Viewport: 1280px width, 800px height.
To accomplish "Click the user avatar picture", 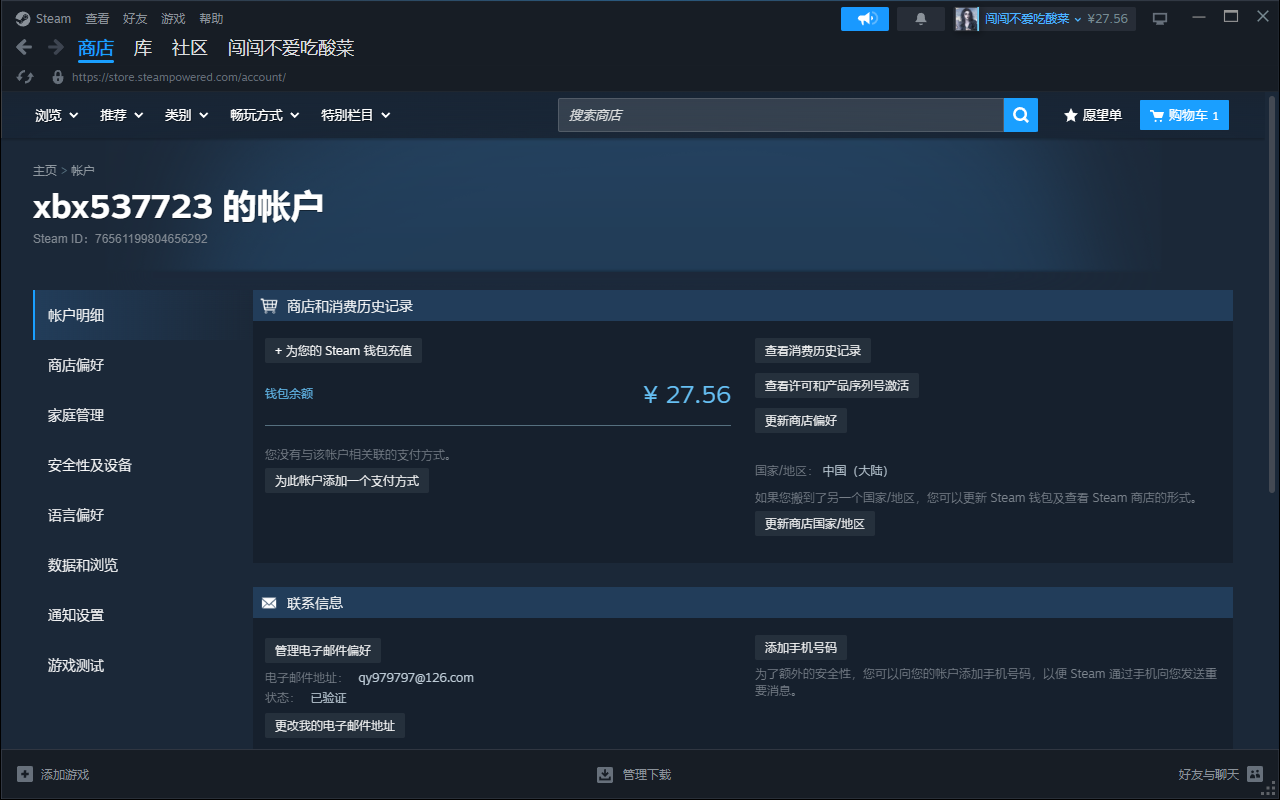I will (967, 19).
